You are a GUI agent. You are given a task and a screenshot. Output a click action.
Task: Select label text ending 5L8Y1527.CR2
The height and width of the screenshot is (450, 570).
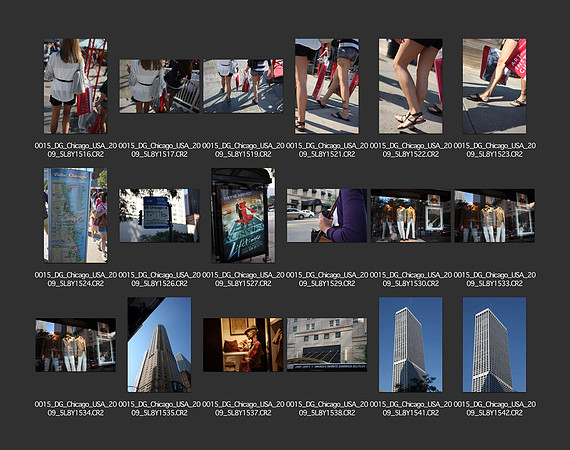[243, 279]
